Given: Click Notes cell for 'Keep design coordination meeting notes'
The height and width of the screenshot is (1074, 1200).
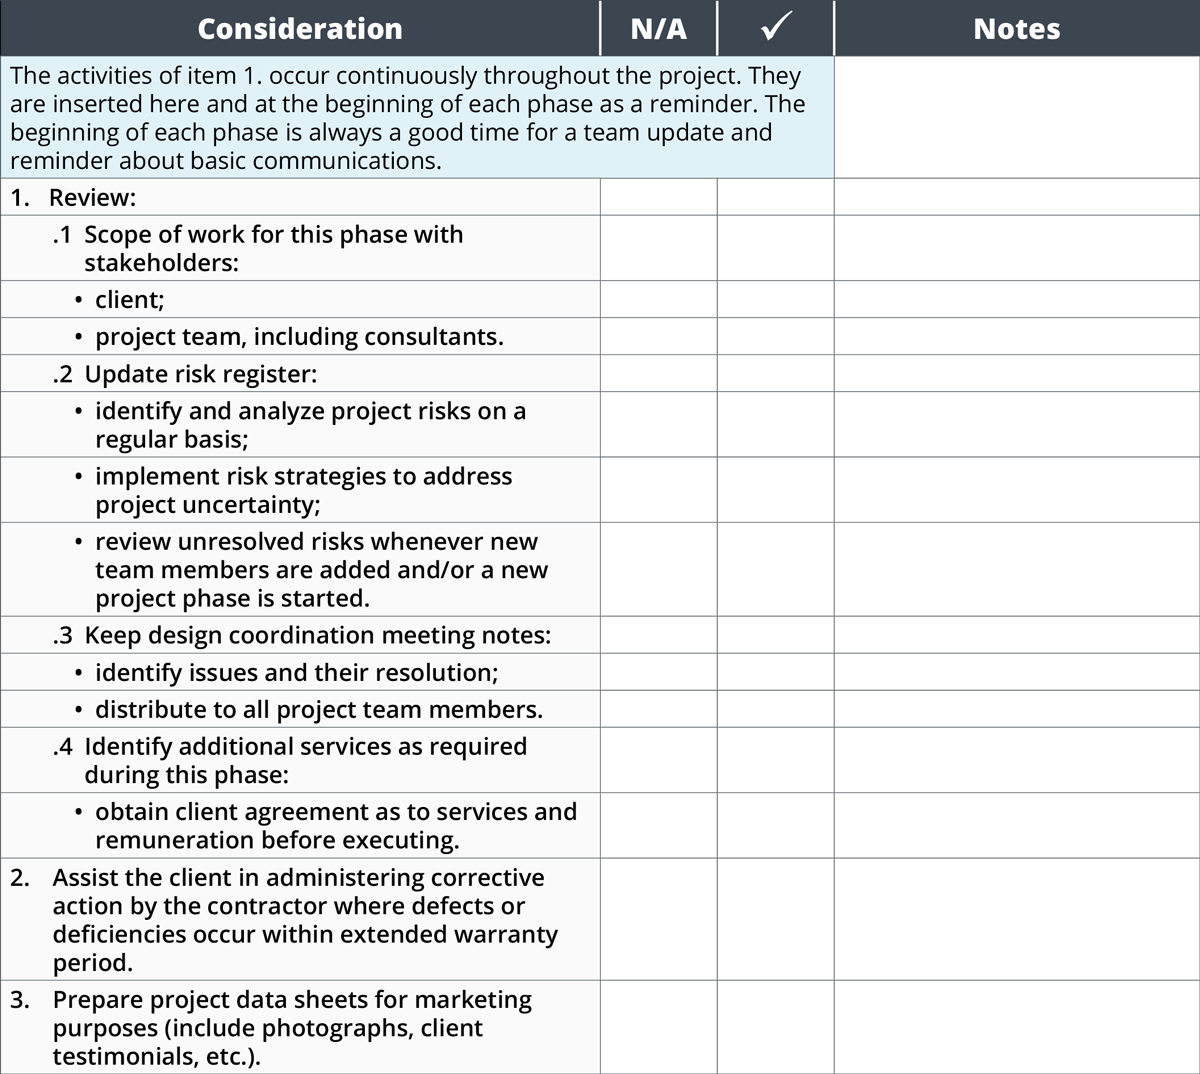Looking at the screenshot, I should click(1017, 635).
